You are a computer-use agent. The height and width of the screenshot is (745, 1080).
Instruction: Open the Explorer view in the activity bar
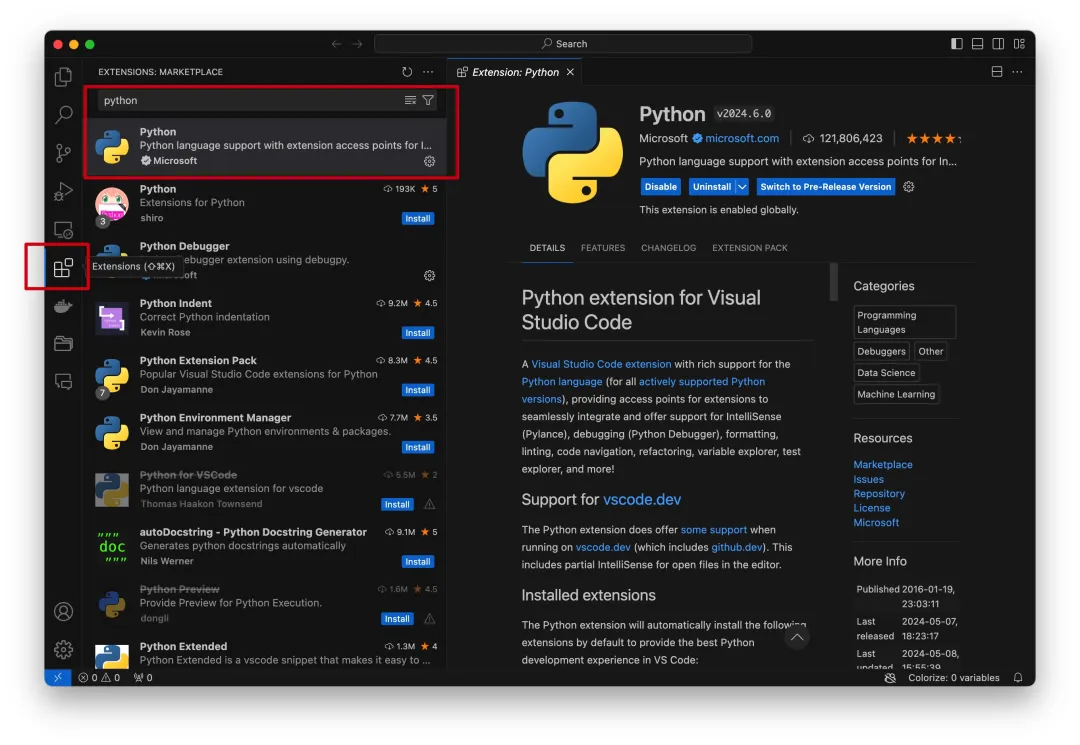(x=63, y=76)
